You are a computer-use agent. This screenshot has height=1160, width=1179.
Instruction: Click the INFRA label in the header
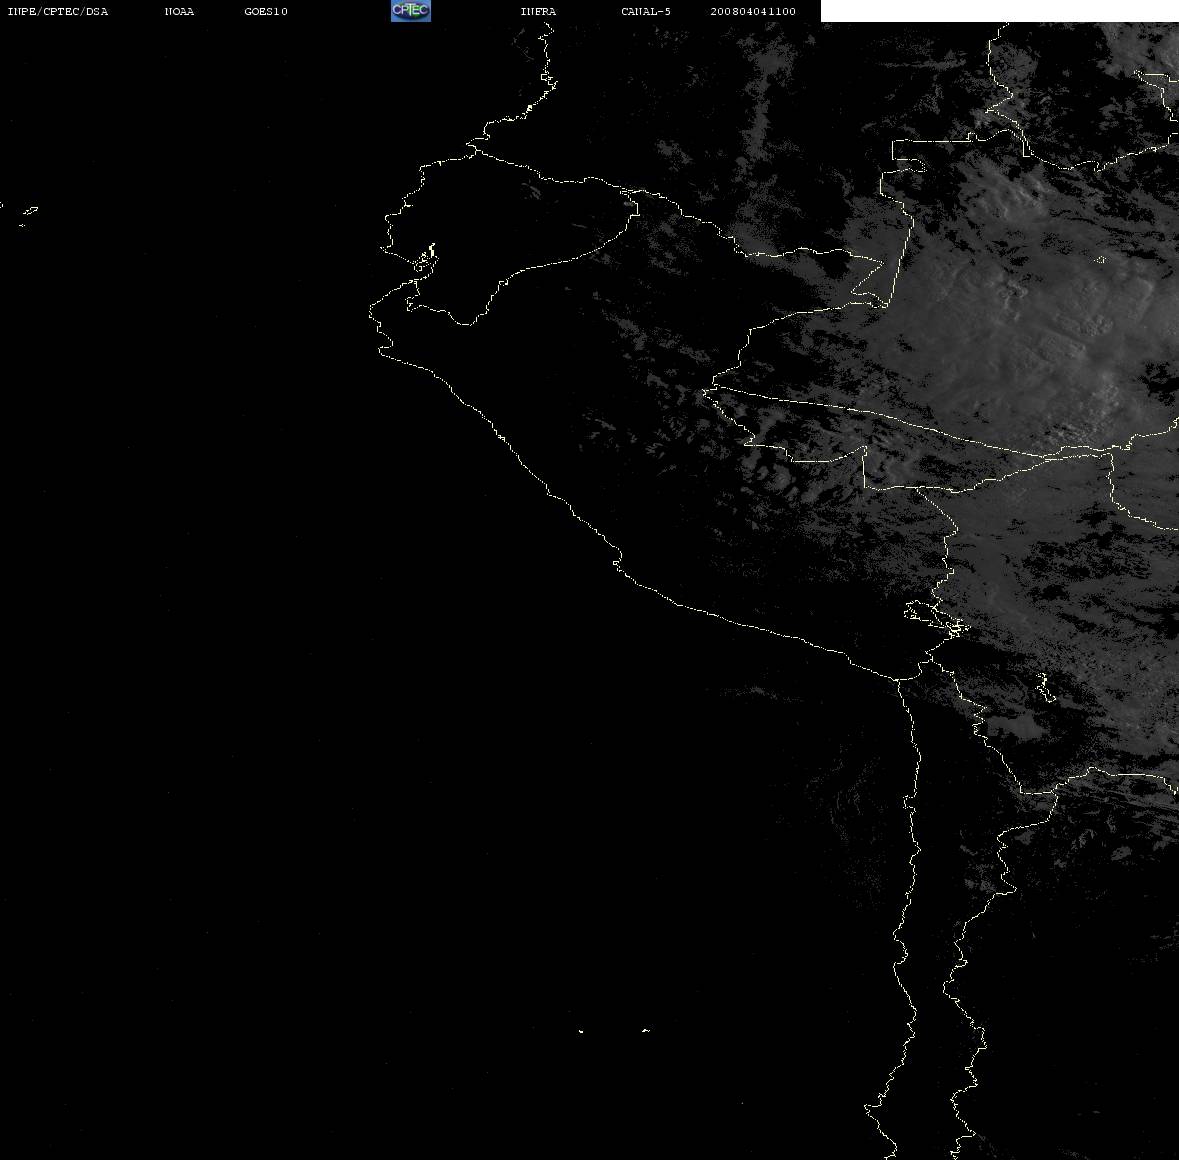[x=538, y=11]
